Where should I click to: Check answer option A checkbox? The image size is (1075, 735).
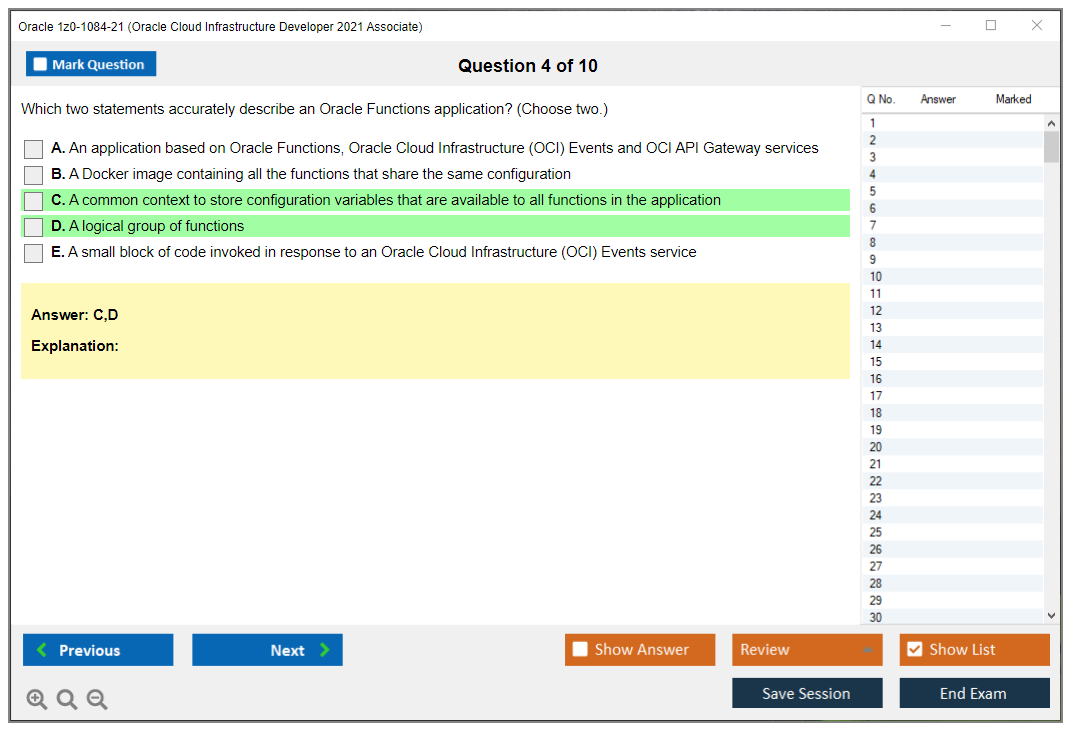point(32,148)
